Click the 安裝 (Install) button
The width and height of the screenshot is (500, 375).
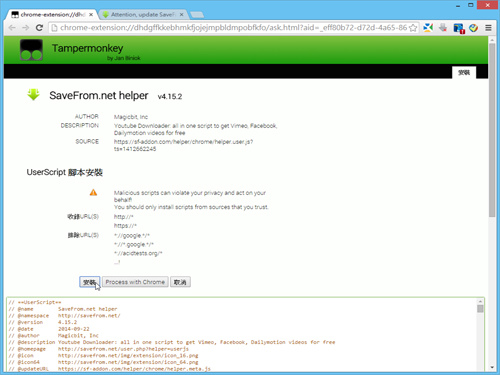[x=90, y=282]
